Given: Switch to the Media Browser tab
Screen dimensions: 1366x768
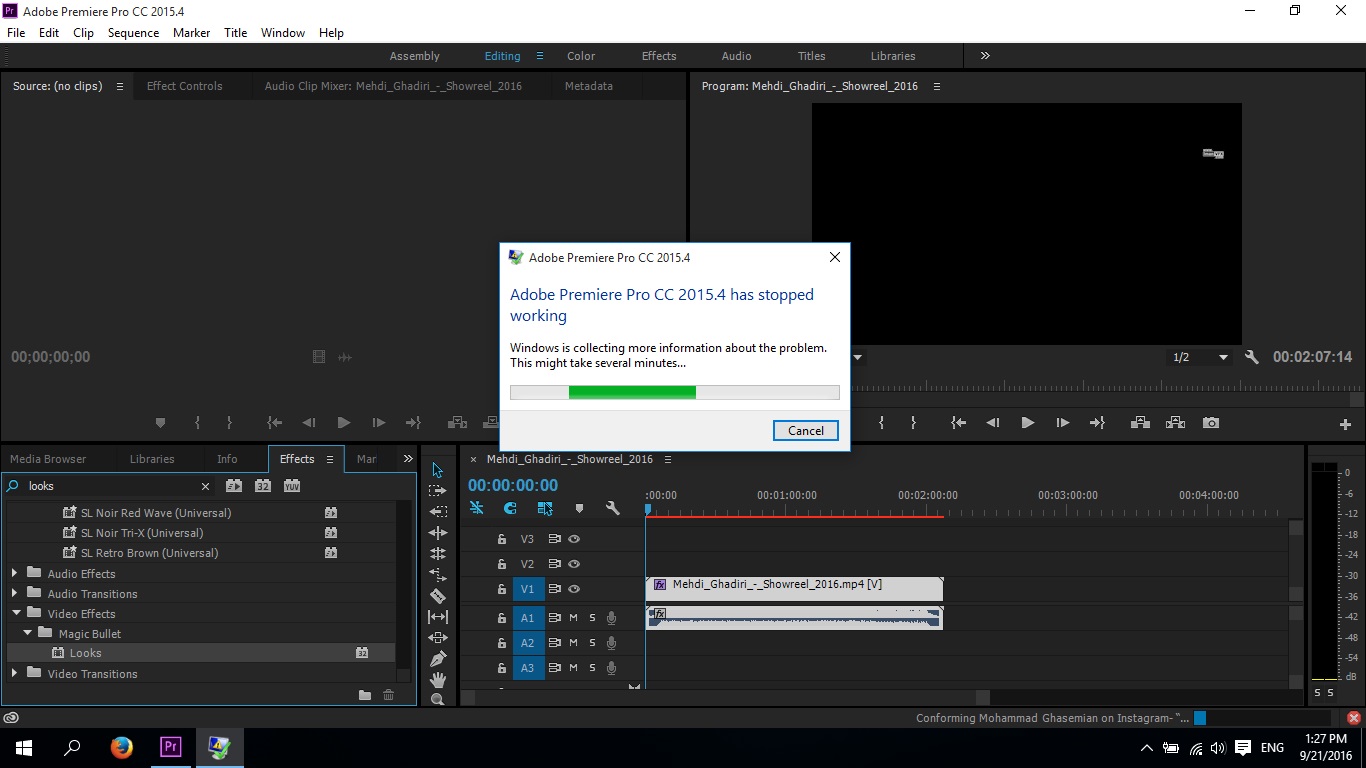Looking at the screenshot, I should (x=48, y=459).
